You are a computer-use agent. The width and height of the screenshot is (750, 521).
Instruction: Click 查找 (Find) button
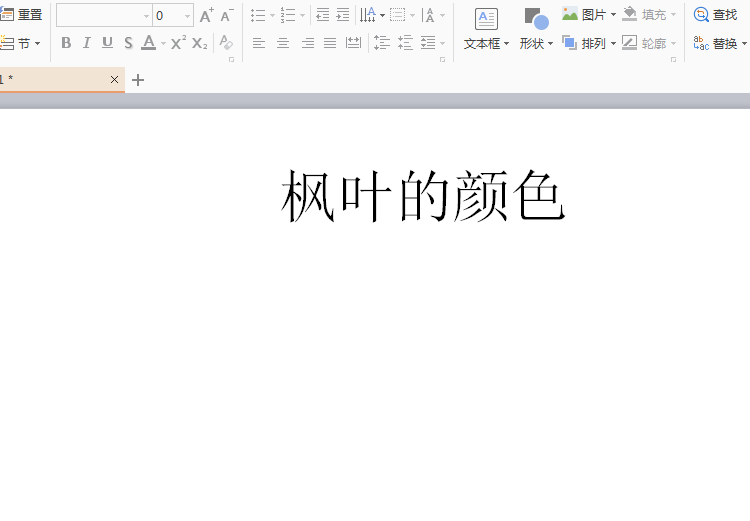(x=716, y=15)
